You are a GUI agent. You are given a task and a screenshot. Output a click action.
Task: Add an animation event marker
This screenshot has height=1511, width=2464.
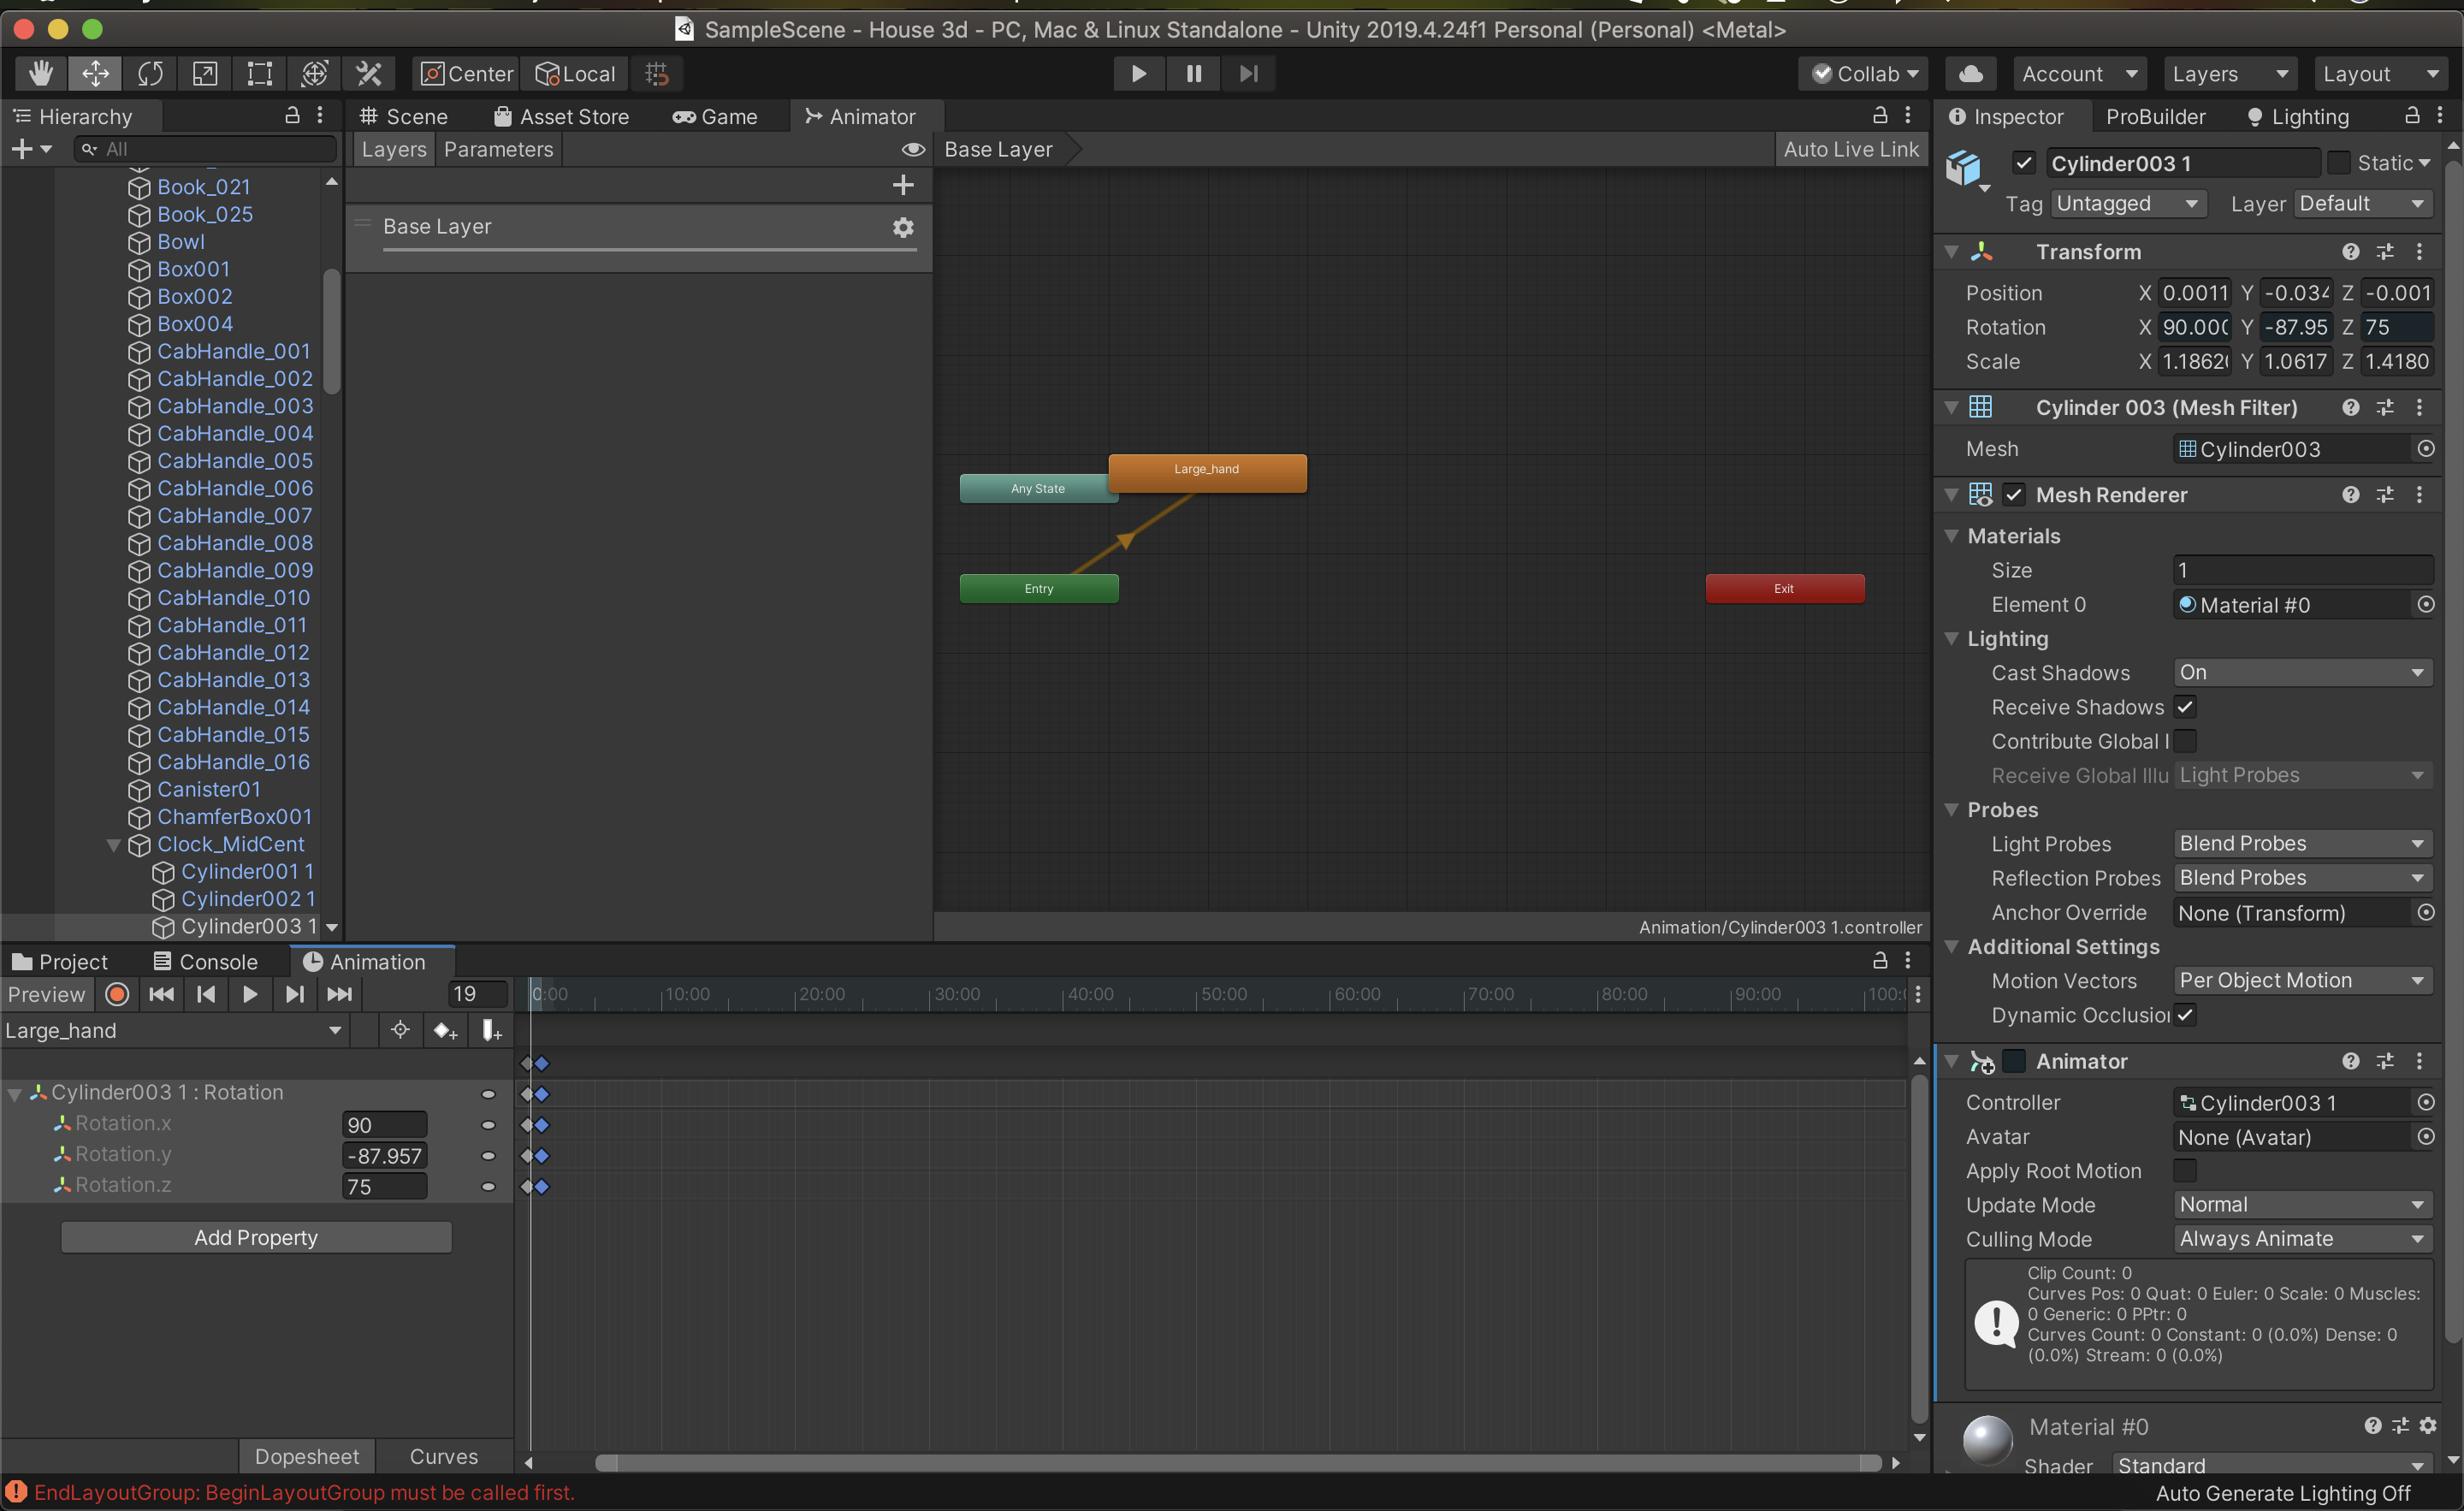point(491,1030)
